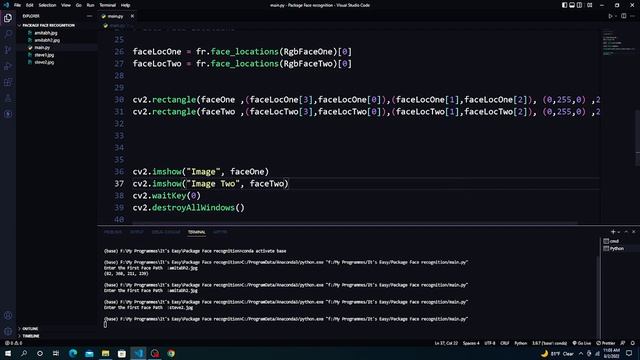The width and height of the screenshot is (640, 360).
Task: Open run options dropdown beside play icon
Action: point(616,16)
